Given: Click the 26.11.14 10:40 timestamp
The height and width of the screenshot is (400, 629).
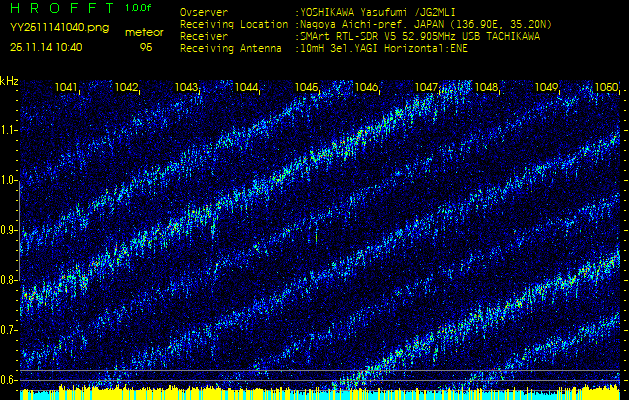Looking at the screenshot, I should 46,47.
